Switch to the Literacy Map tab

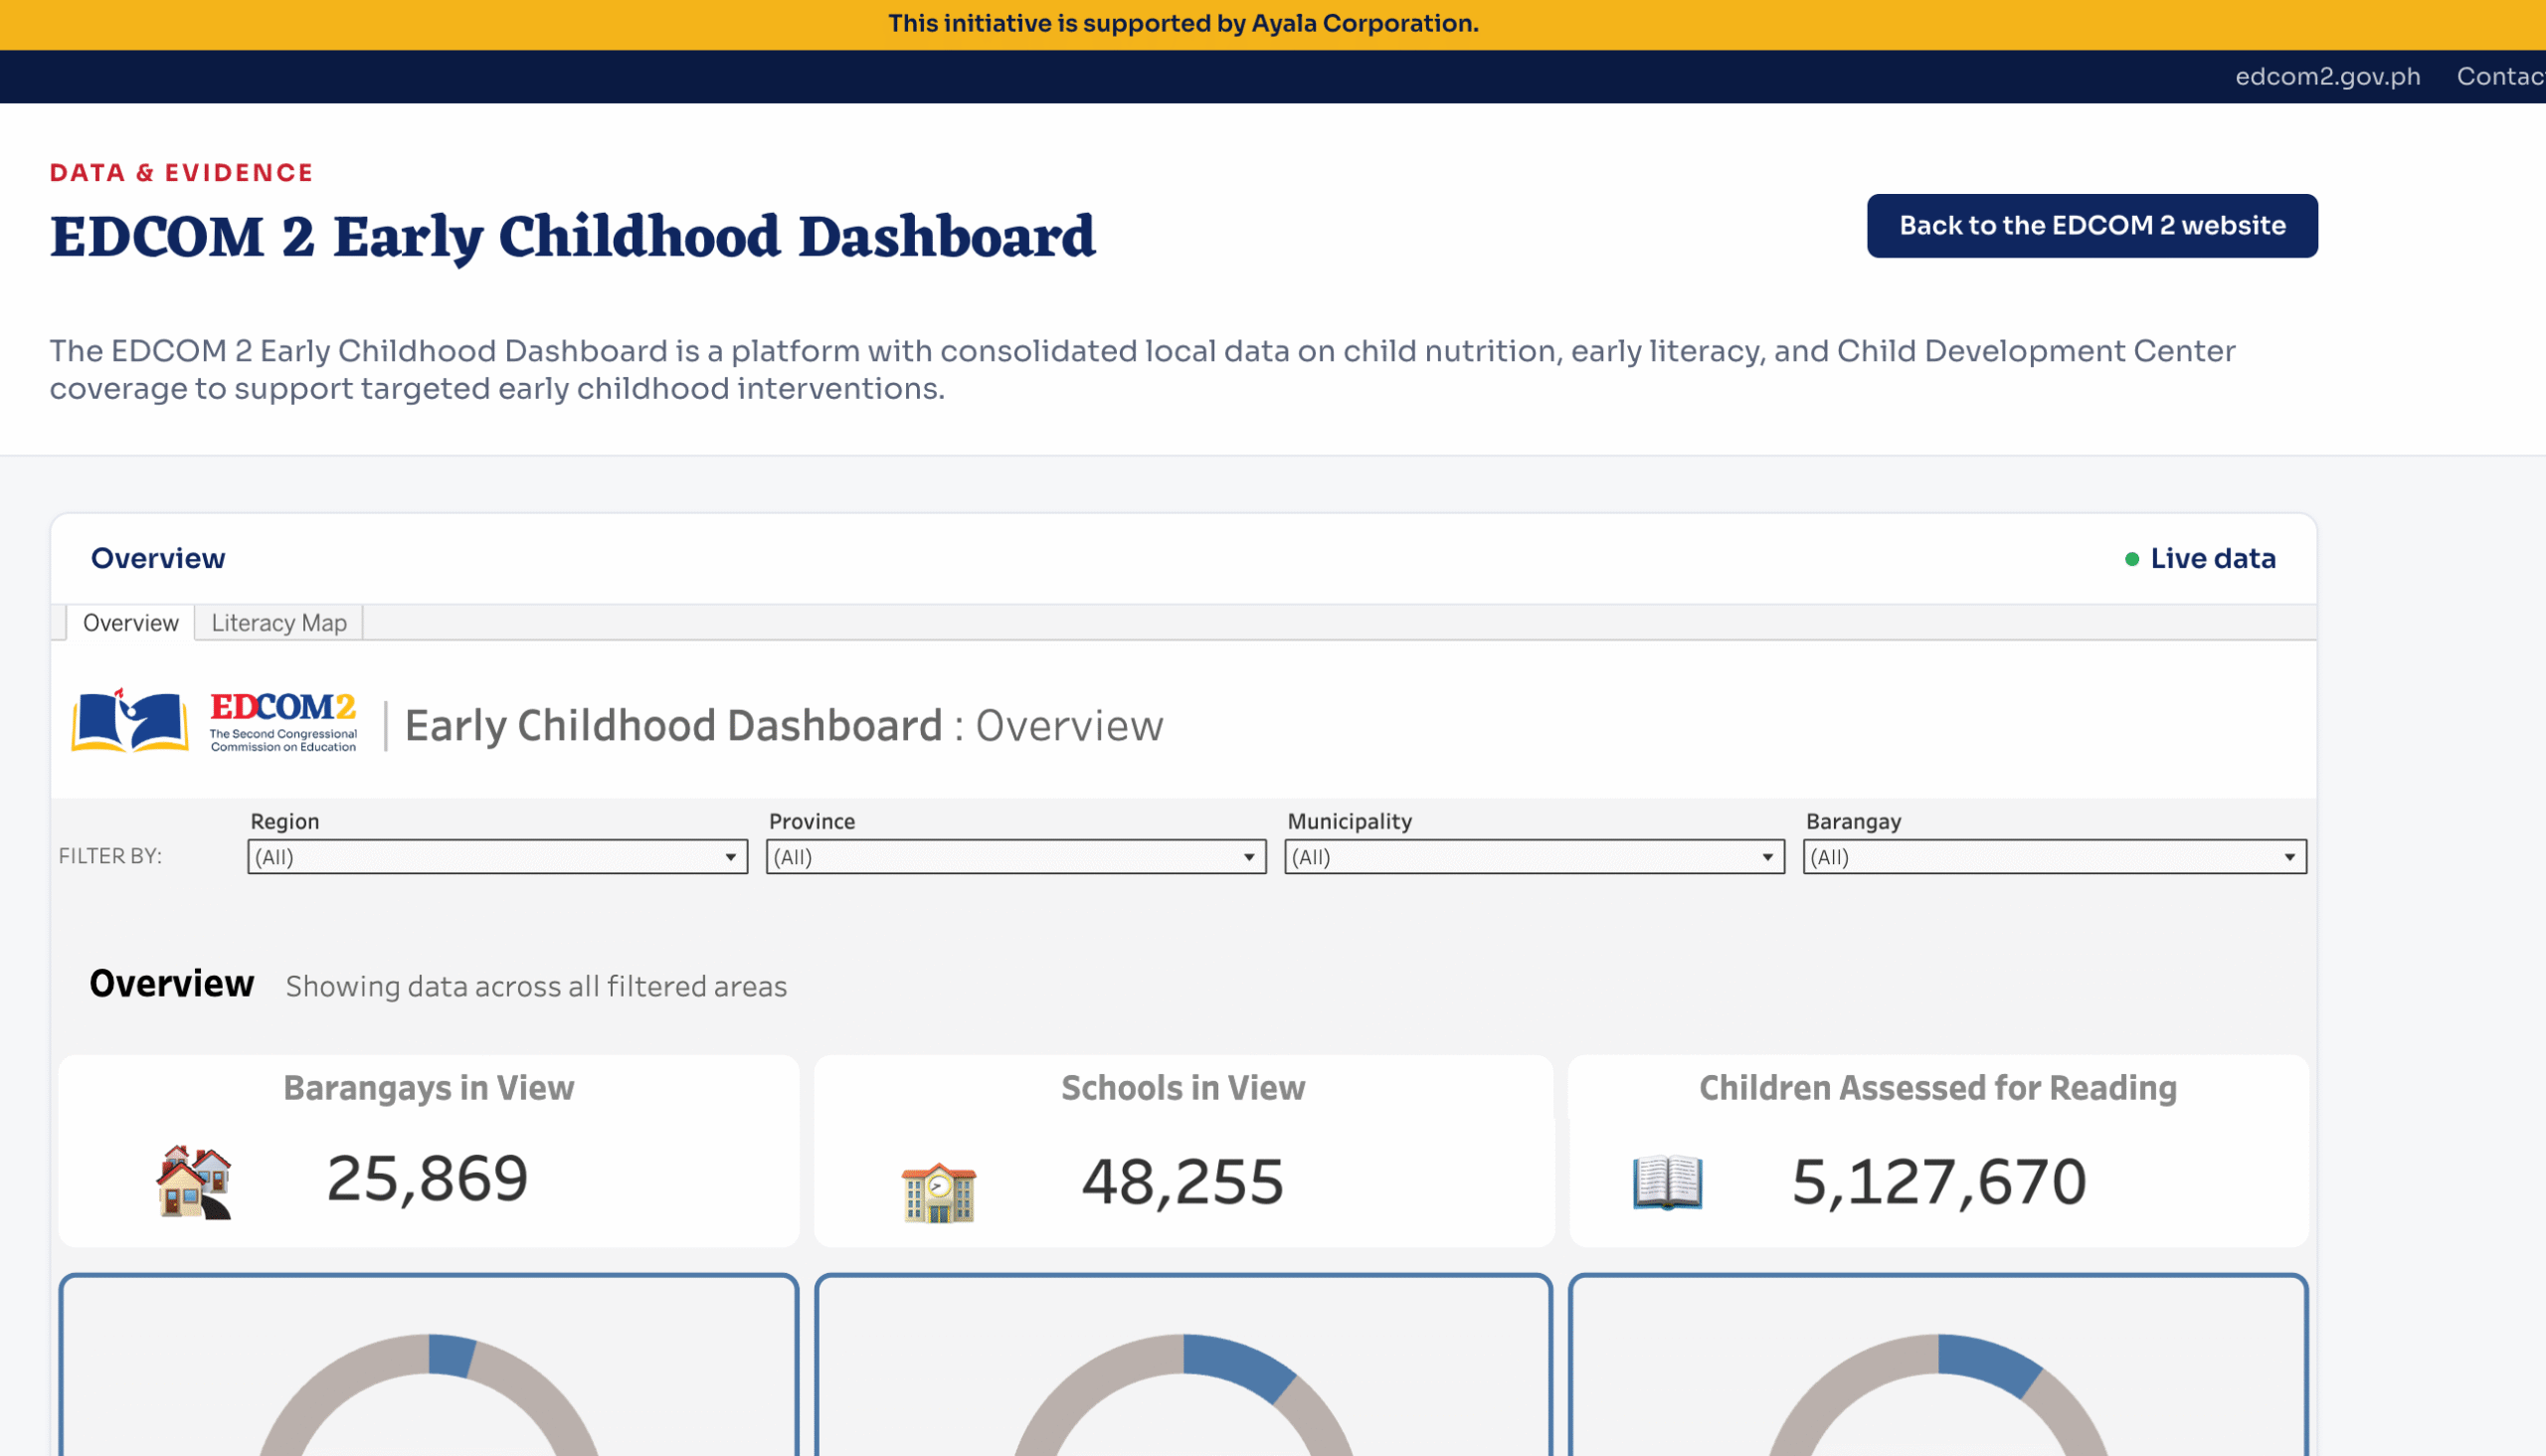(x=279, y=623)
